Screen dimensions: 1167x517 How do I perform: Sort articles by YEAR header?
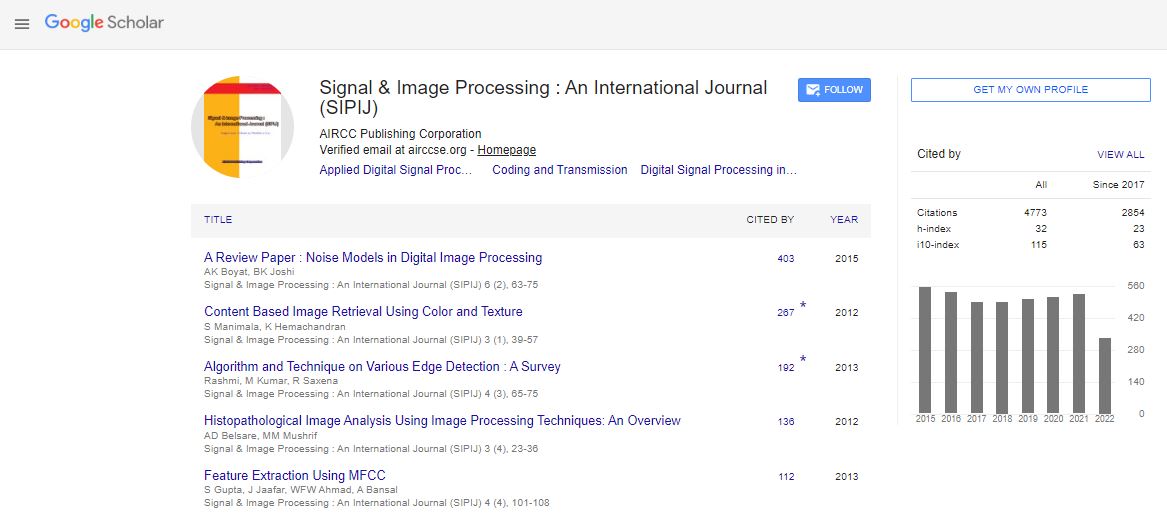tap(844, 219)
